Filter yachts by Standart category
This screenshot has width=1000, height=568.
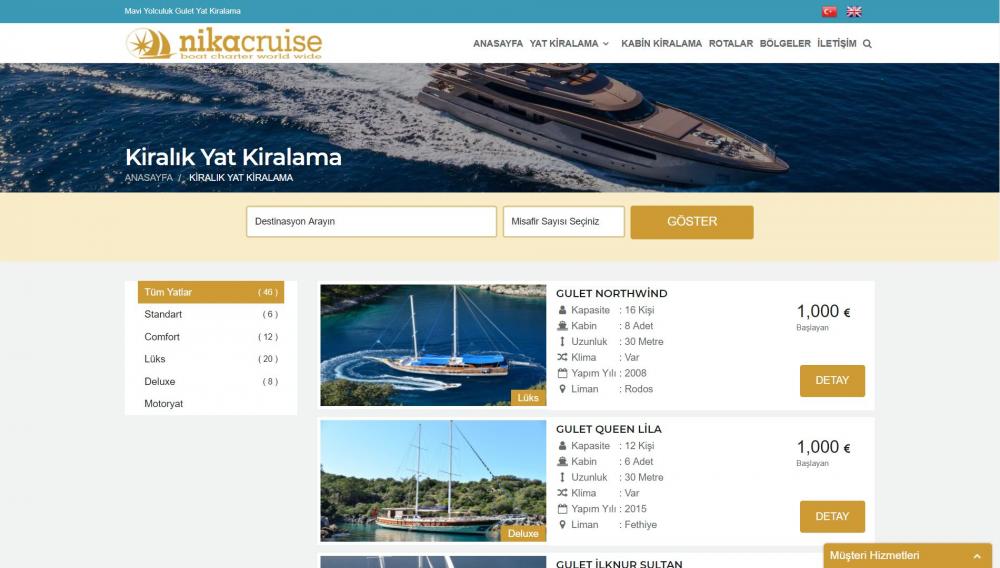(x=211, y=314)
